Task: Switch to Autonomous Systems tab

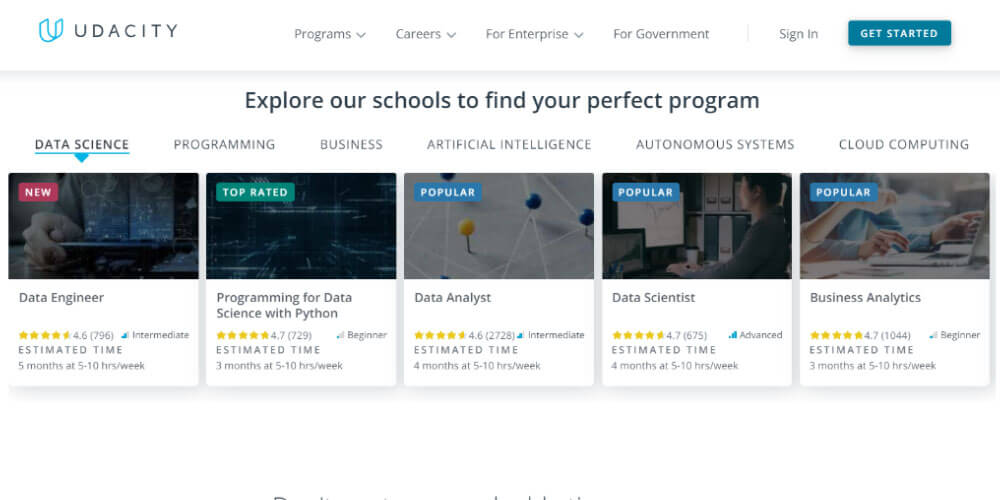Action: click(x=715, y=144)
